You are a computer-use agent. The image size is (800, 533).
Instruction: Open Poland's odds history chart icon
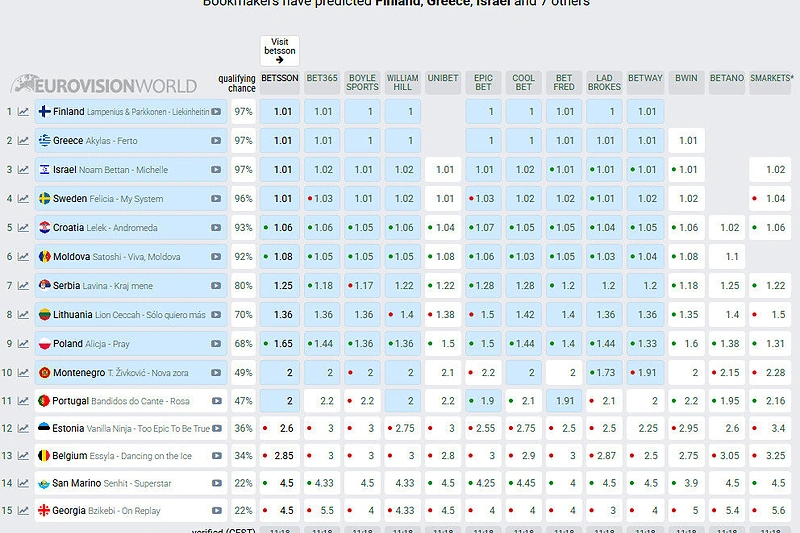[x=23, y=344]
